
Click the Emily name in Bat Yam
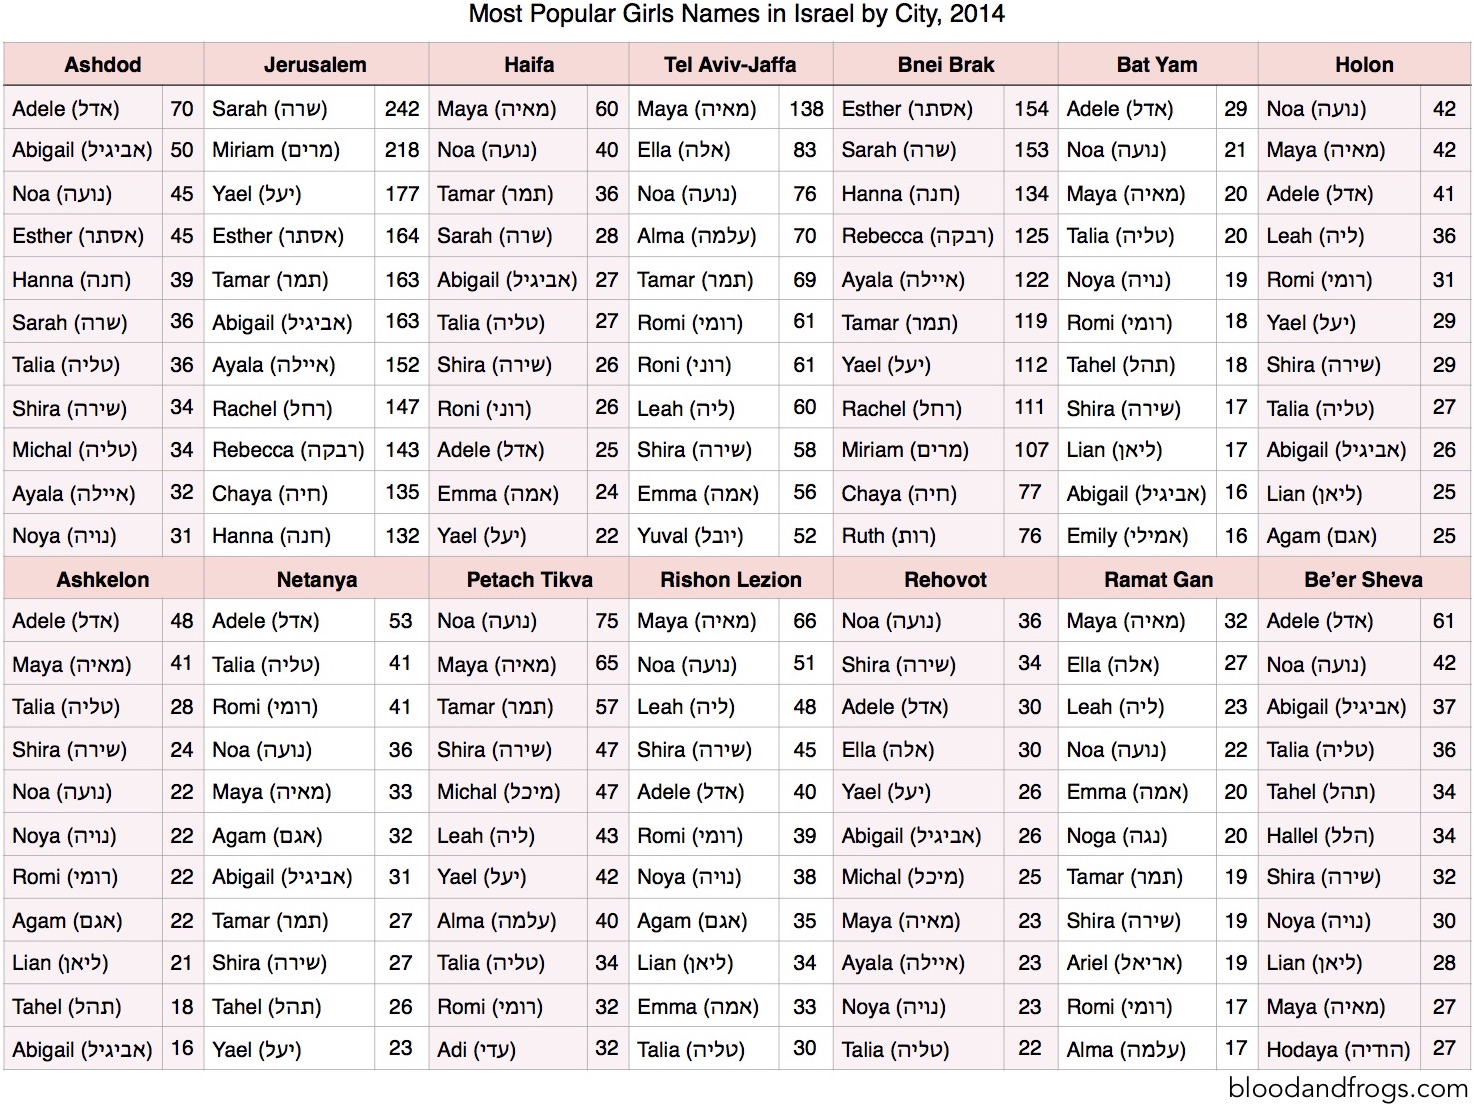pos(1127,536)
